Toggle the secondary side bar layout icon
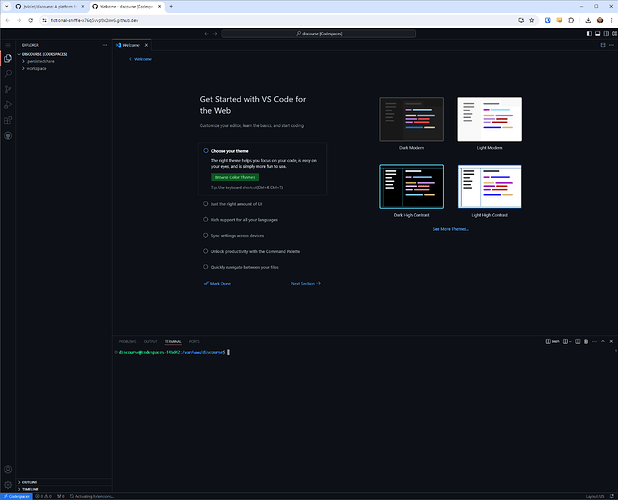This screenshot has width=618, height=500. click(x=606, y=33)
